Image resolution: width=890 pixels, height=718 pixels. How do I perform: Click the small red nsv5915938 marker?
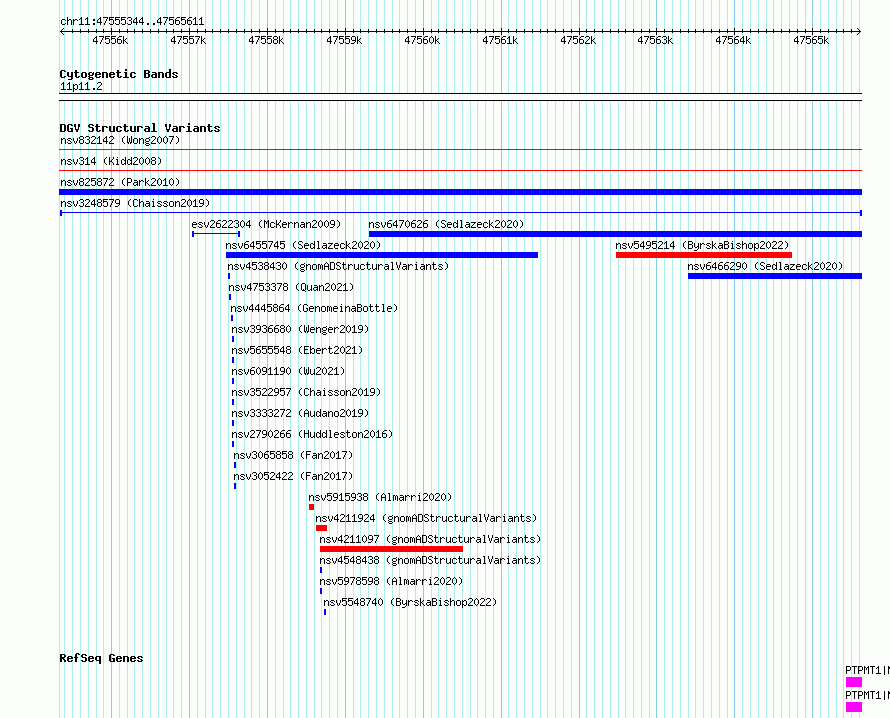point(311,507)
